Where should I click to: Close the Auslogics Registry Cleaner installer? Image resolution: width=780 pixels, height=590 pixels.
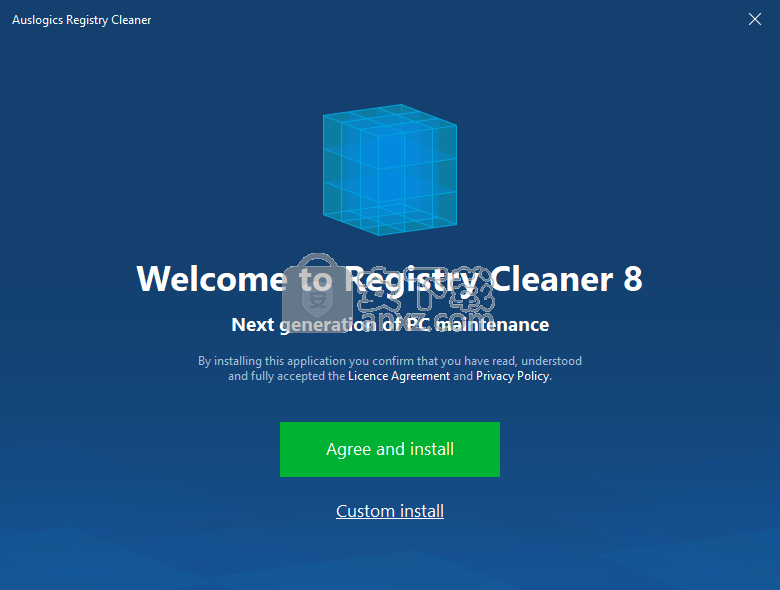(x=755, y=19)
